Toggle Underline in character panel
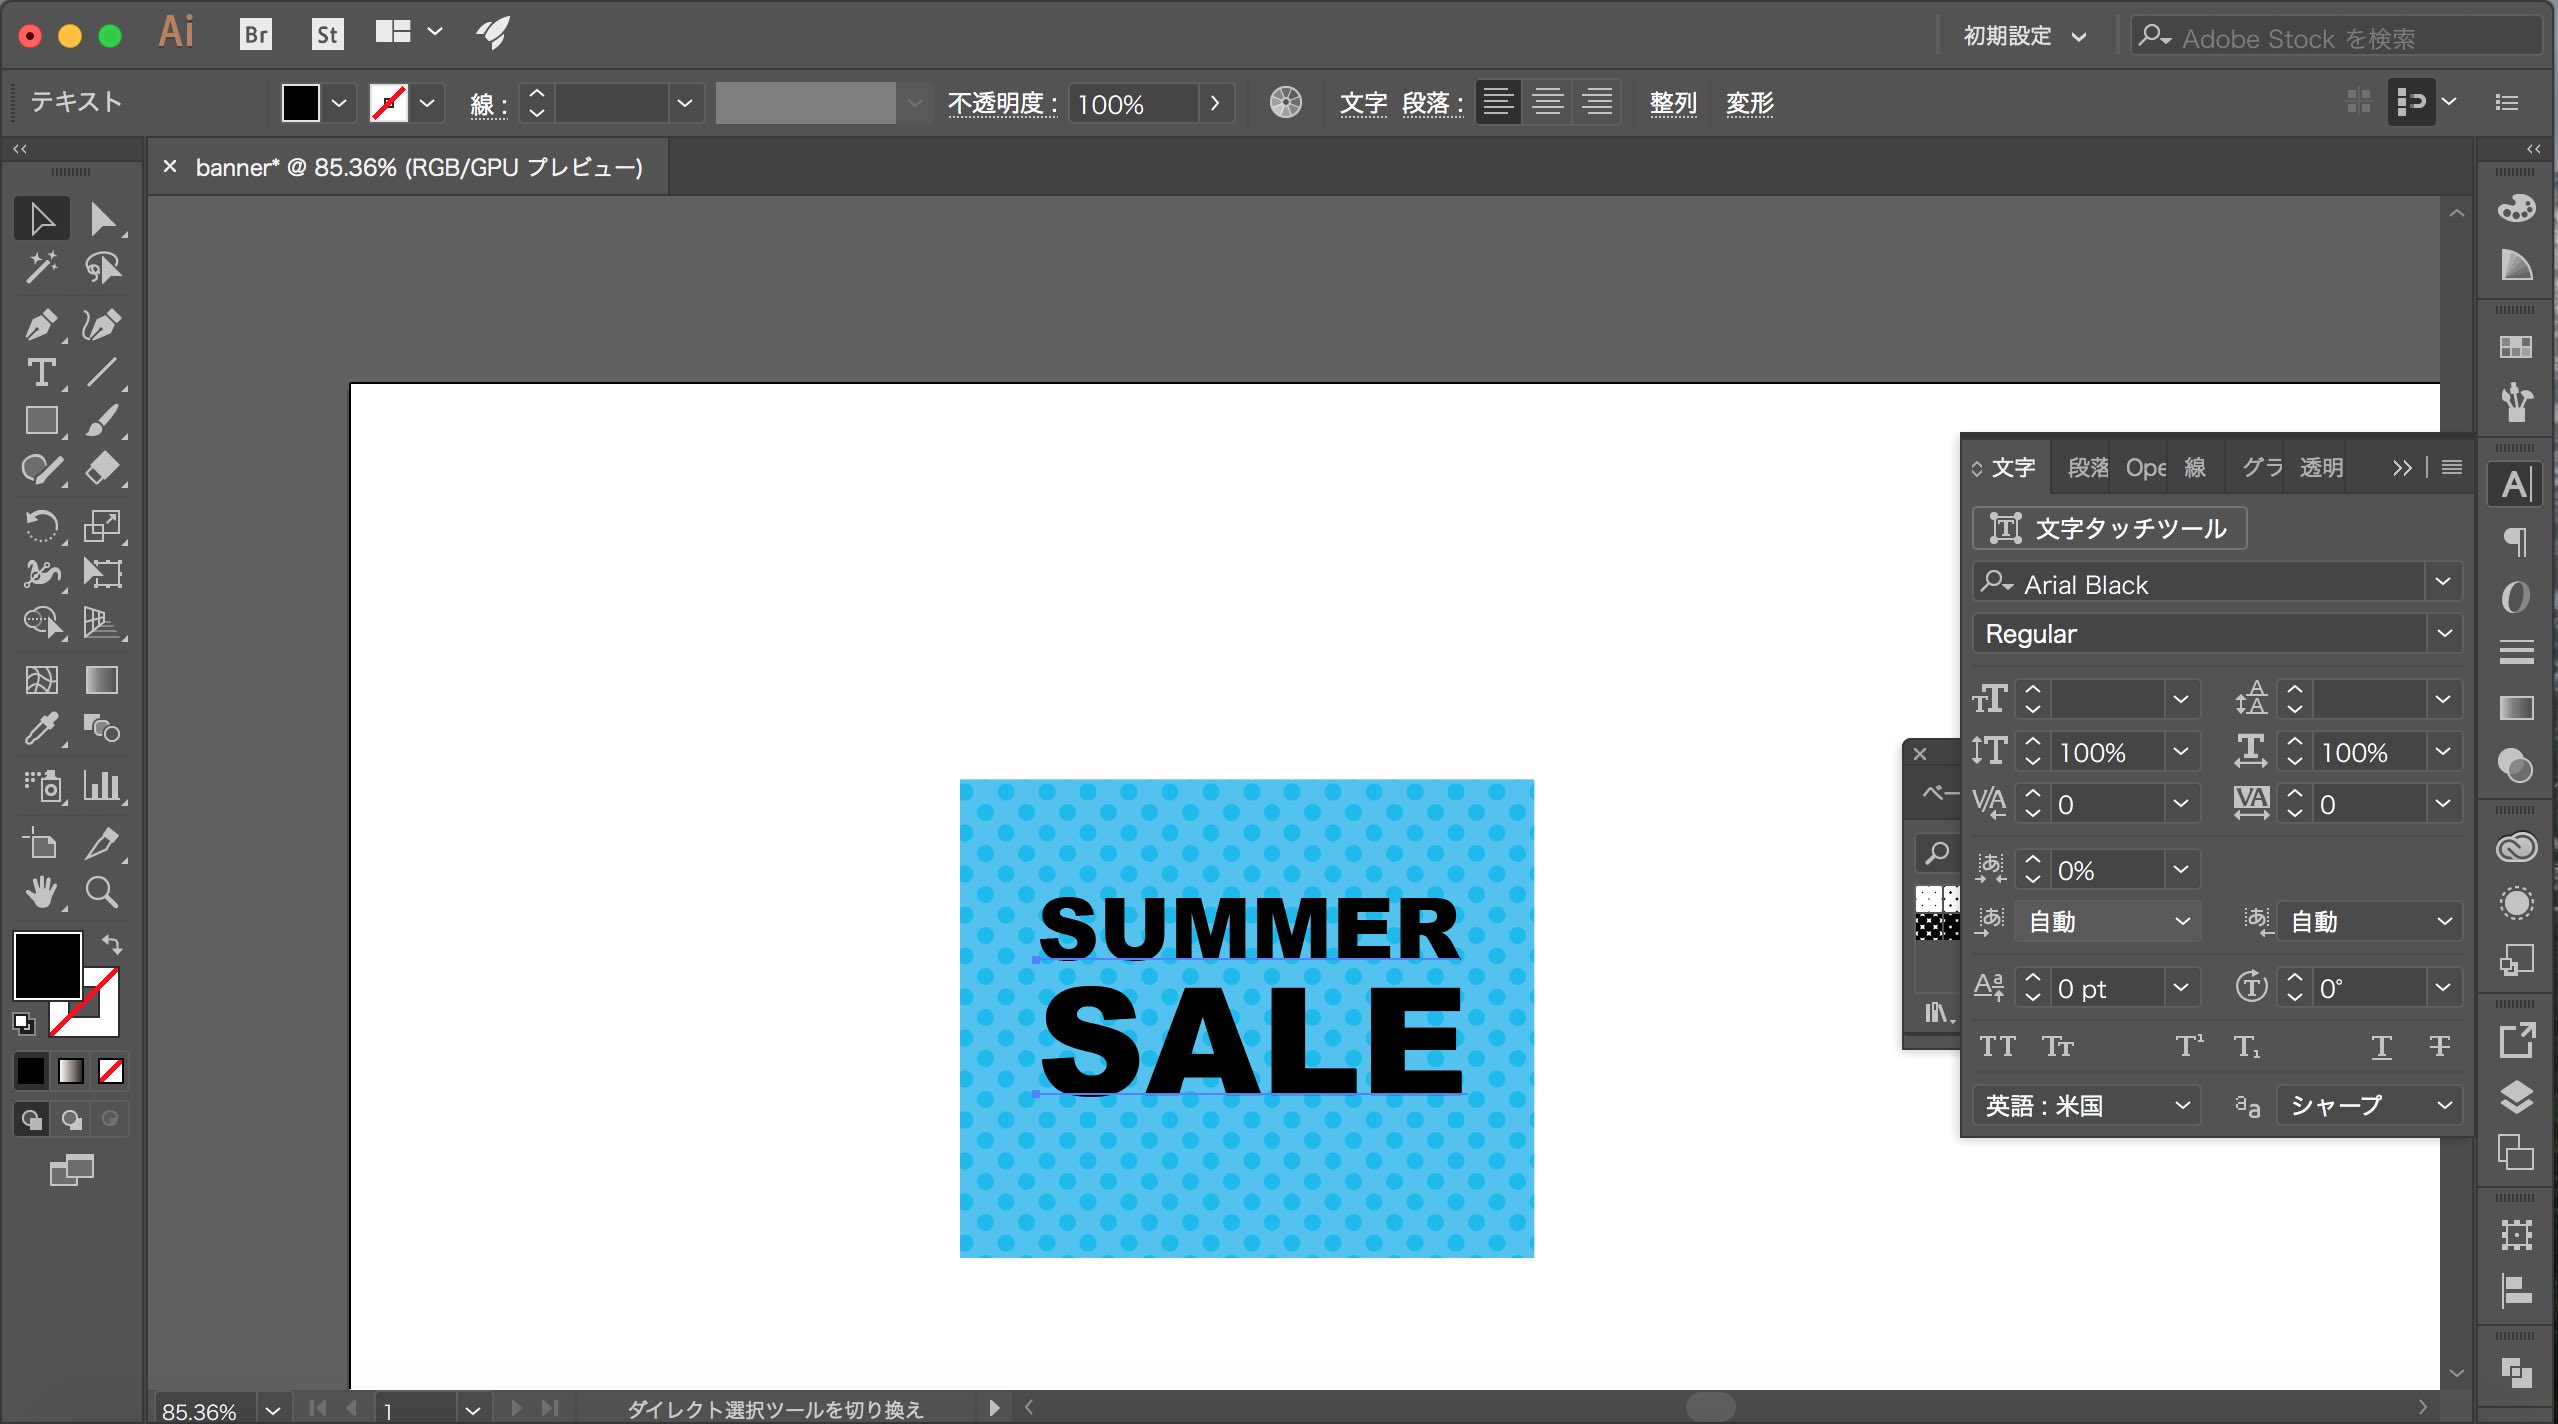The width and height of the screenshot is (2558, 1424). (2381, 1046)
